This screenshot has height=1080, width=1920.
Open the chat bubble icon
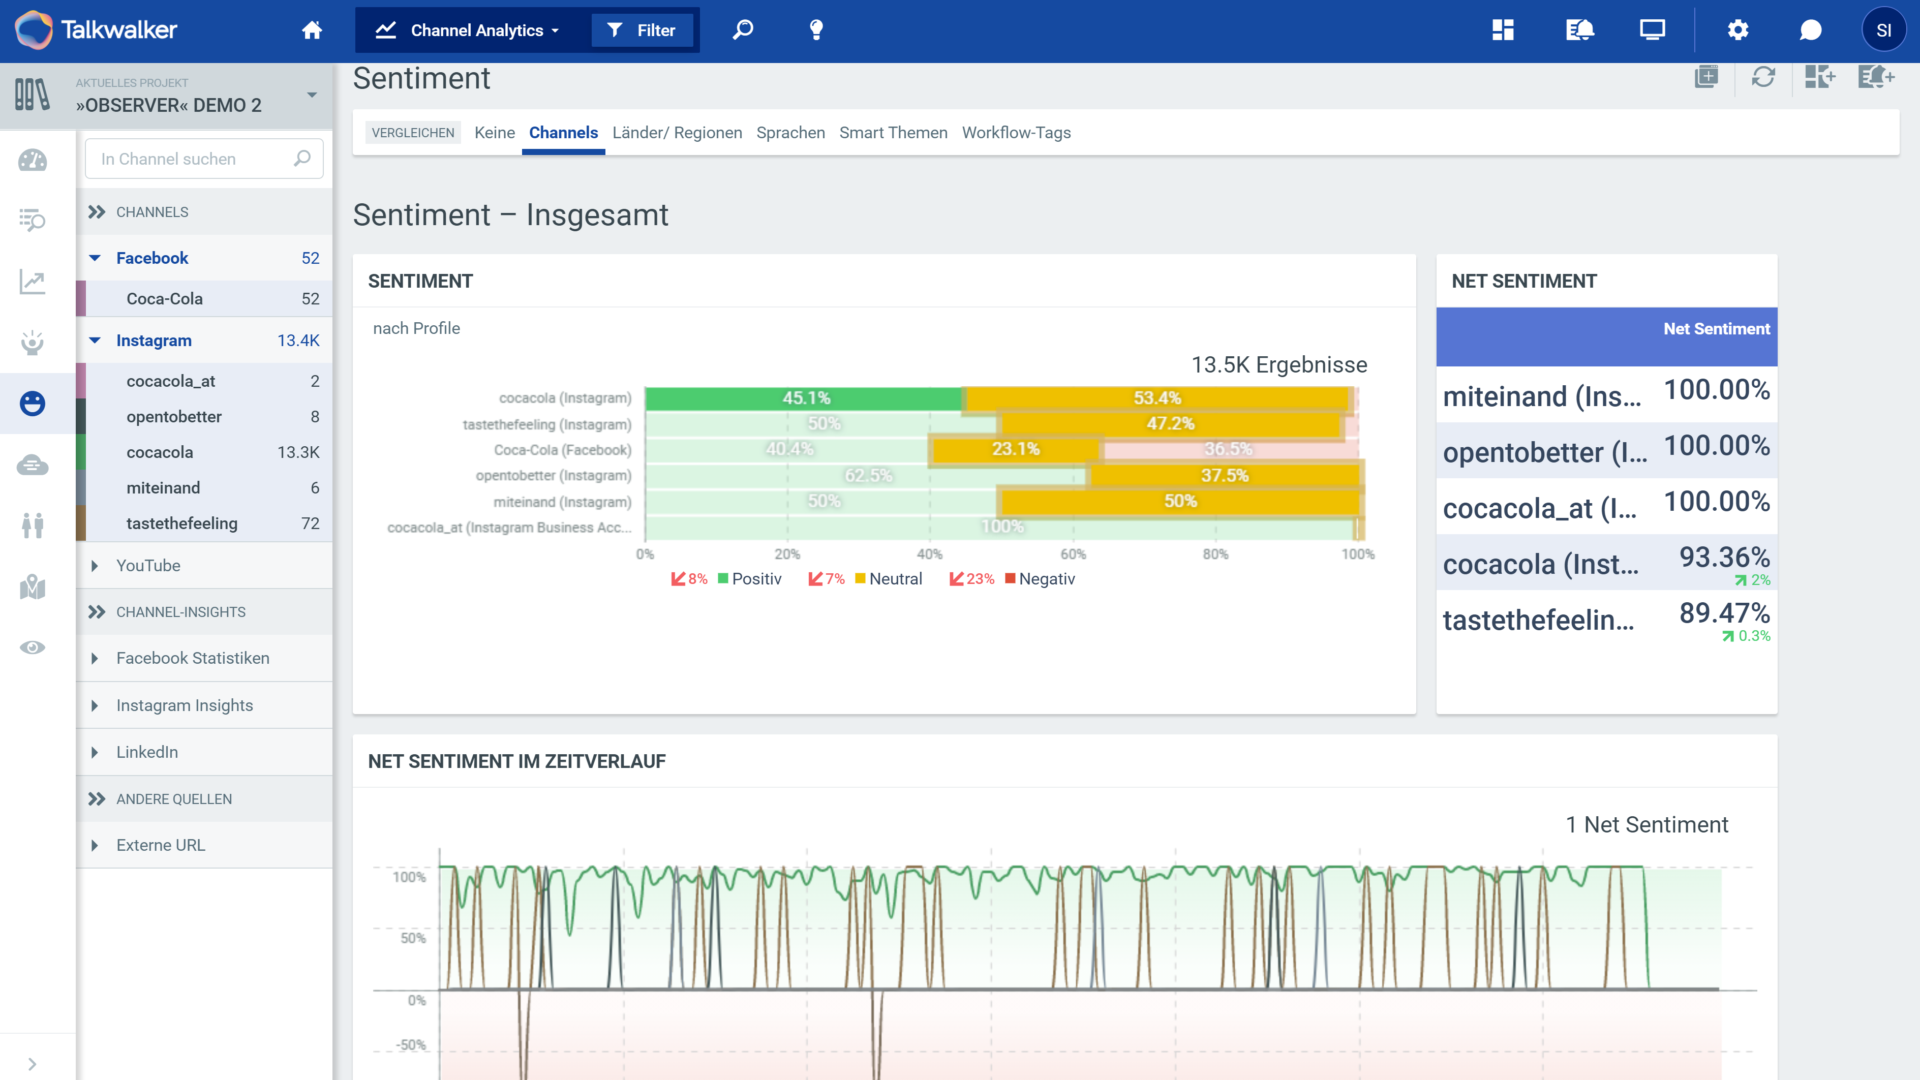(1810, 30)
